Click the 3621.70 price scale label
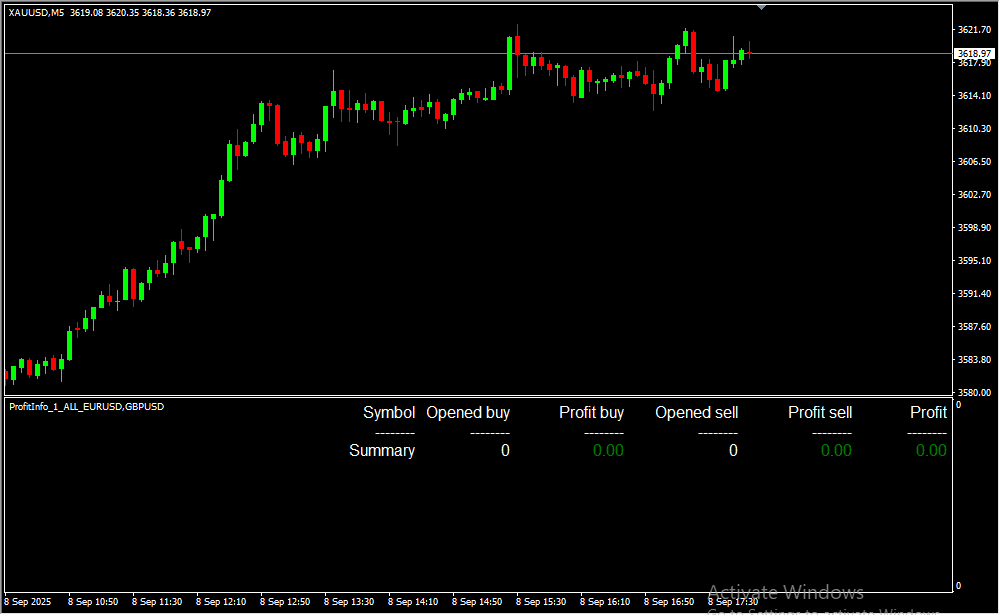 click(x=973, y=30)
